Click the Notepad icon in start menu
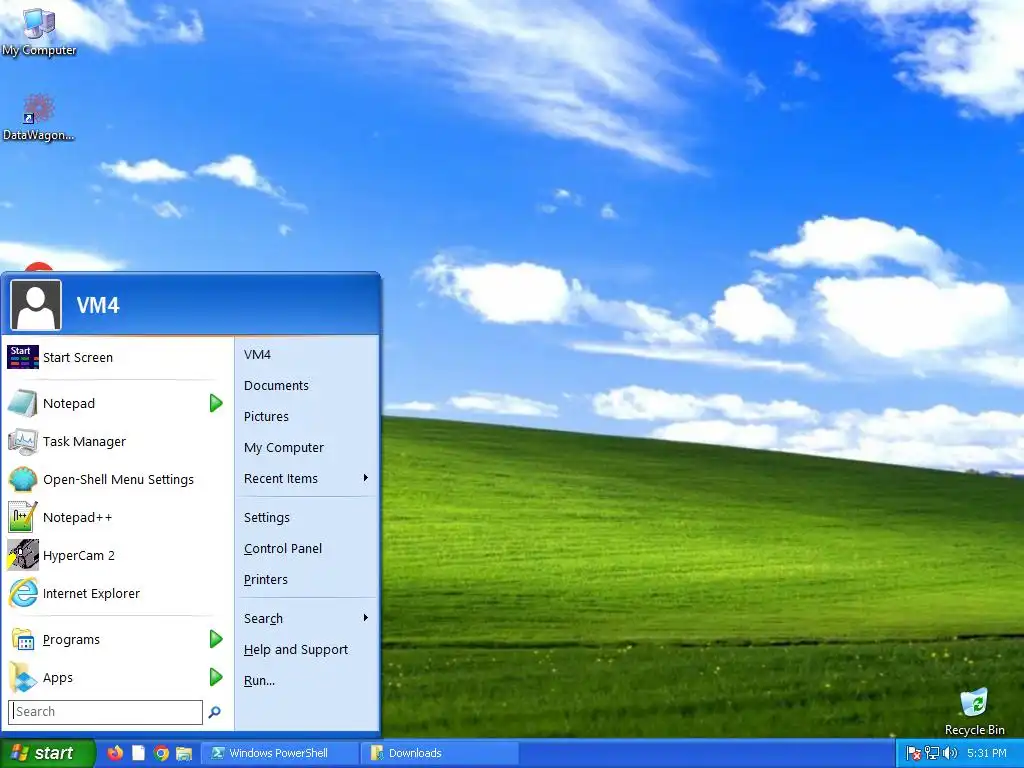This screenshot has height=768, width=1024. tap(23, 403)
